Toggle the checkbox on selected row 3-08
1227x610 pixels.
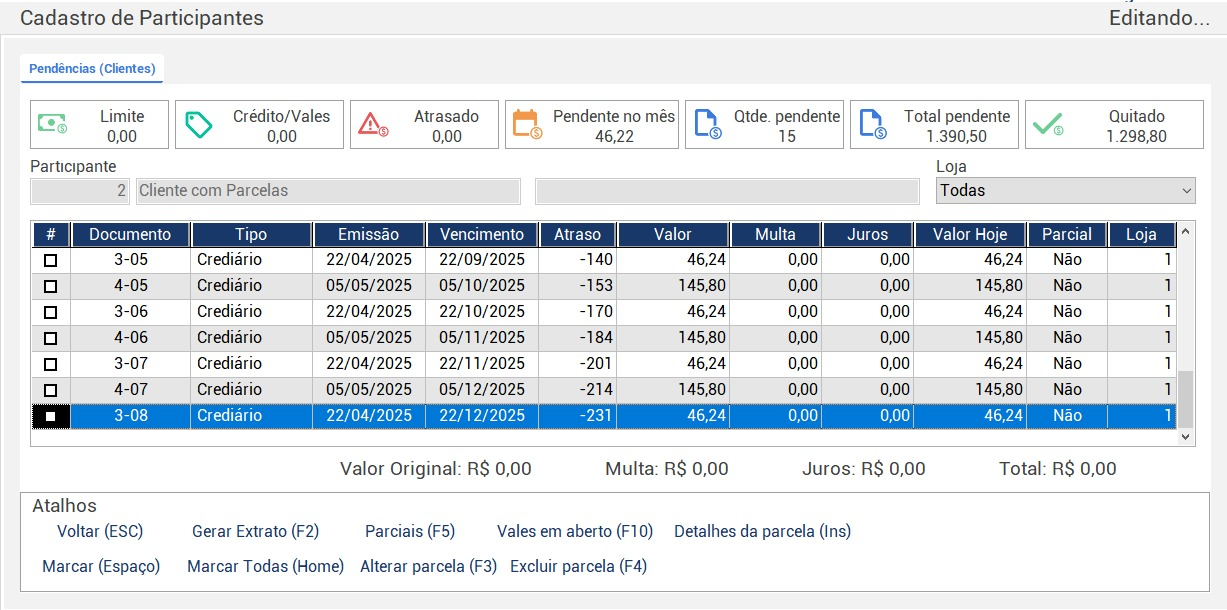click(x=50, y=416)
